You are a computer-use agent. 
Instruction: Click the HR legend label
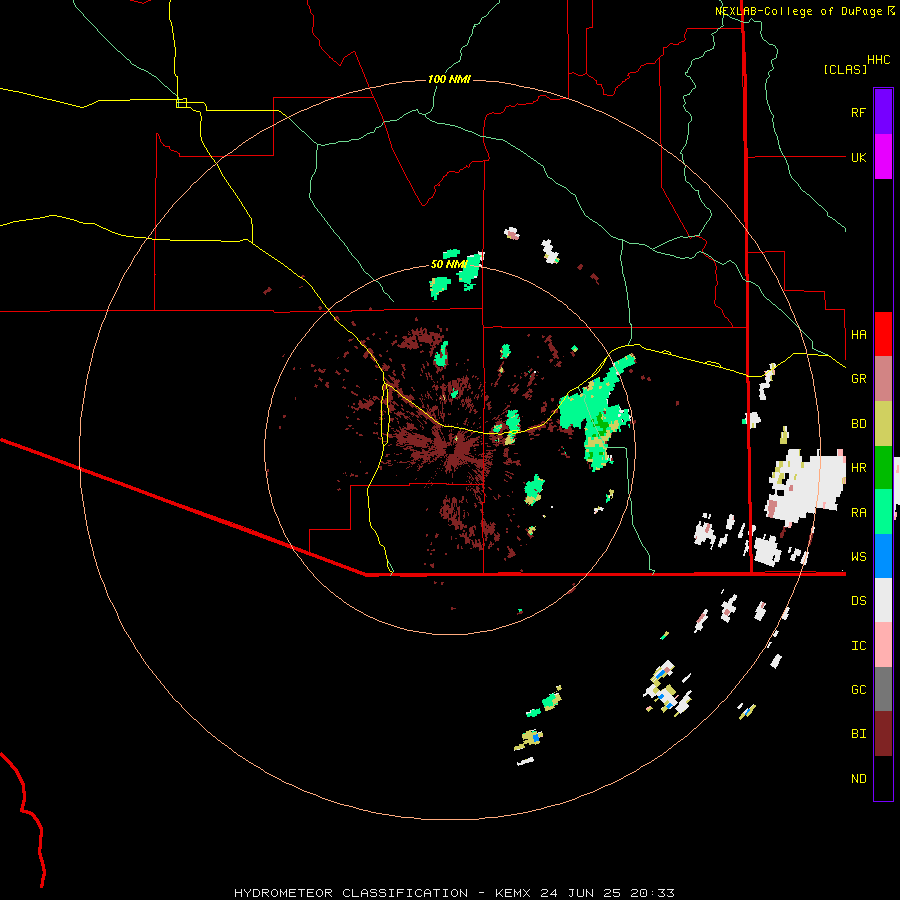pyautogui.click(x=858, y=468)
